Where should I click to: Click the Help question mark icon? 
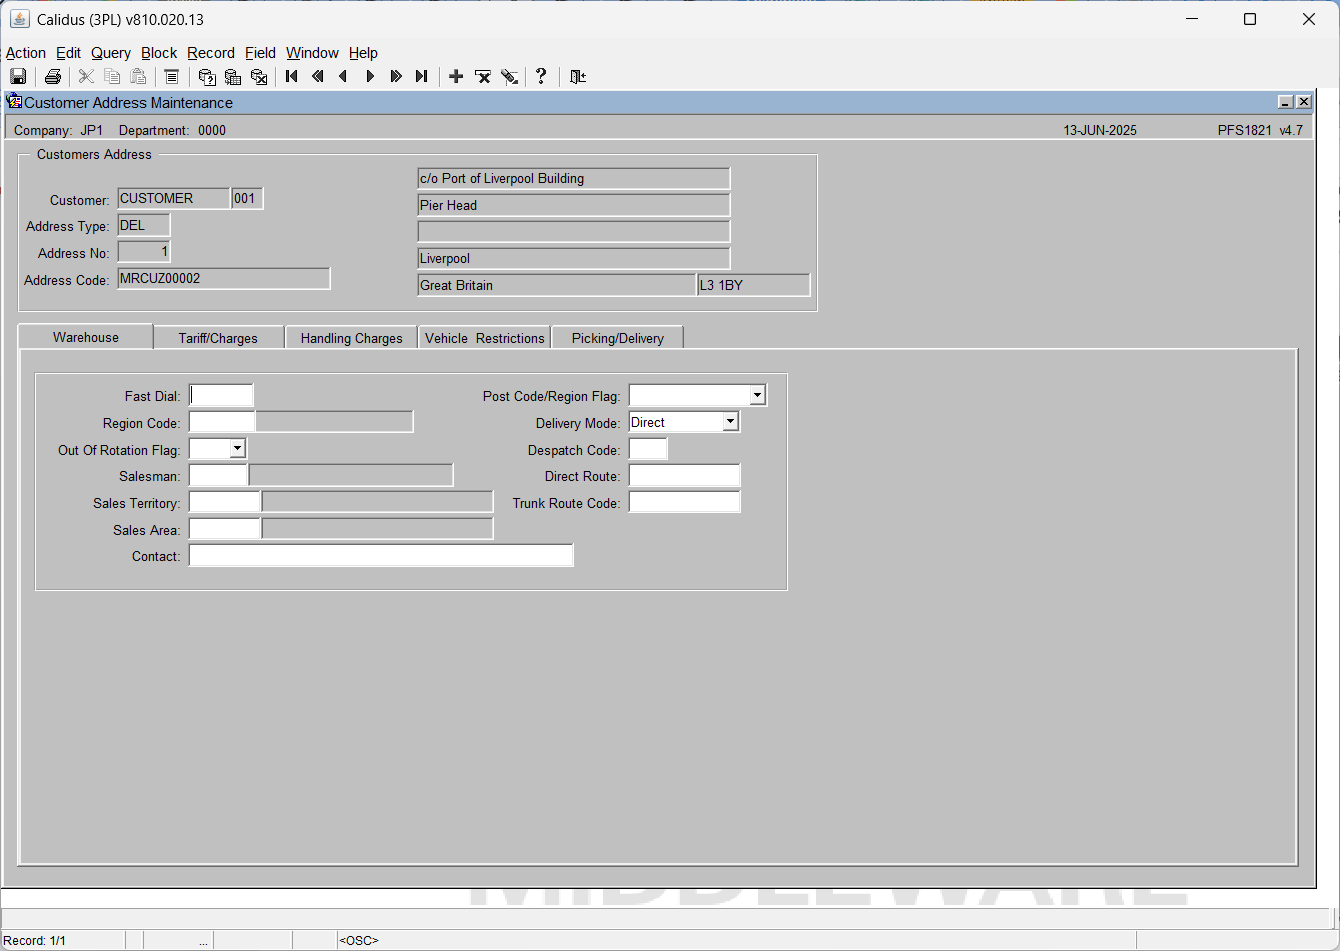[x=541, y=77]
